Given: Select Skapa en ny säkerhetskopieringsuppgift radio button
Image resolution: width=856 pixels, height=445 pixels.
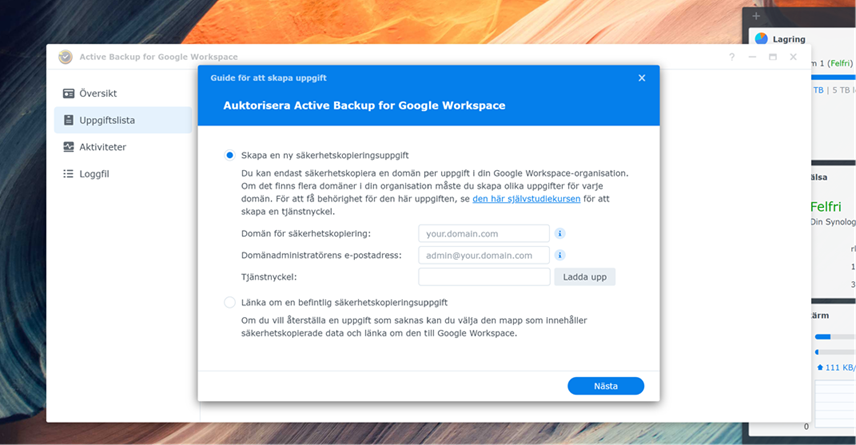Looking at the screenshot, I should (x=230, y=156).
